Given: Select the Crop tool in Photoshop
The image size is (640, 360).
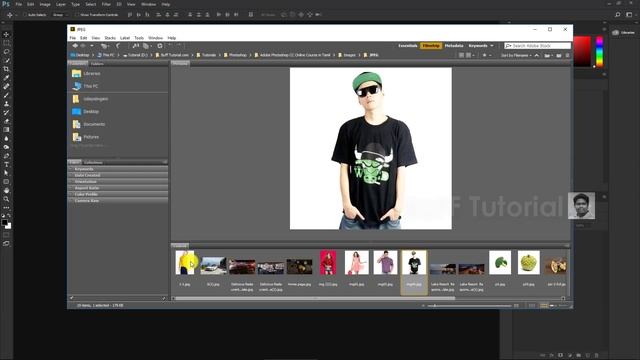Looking at the screenshot, I should 6,69.
